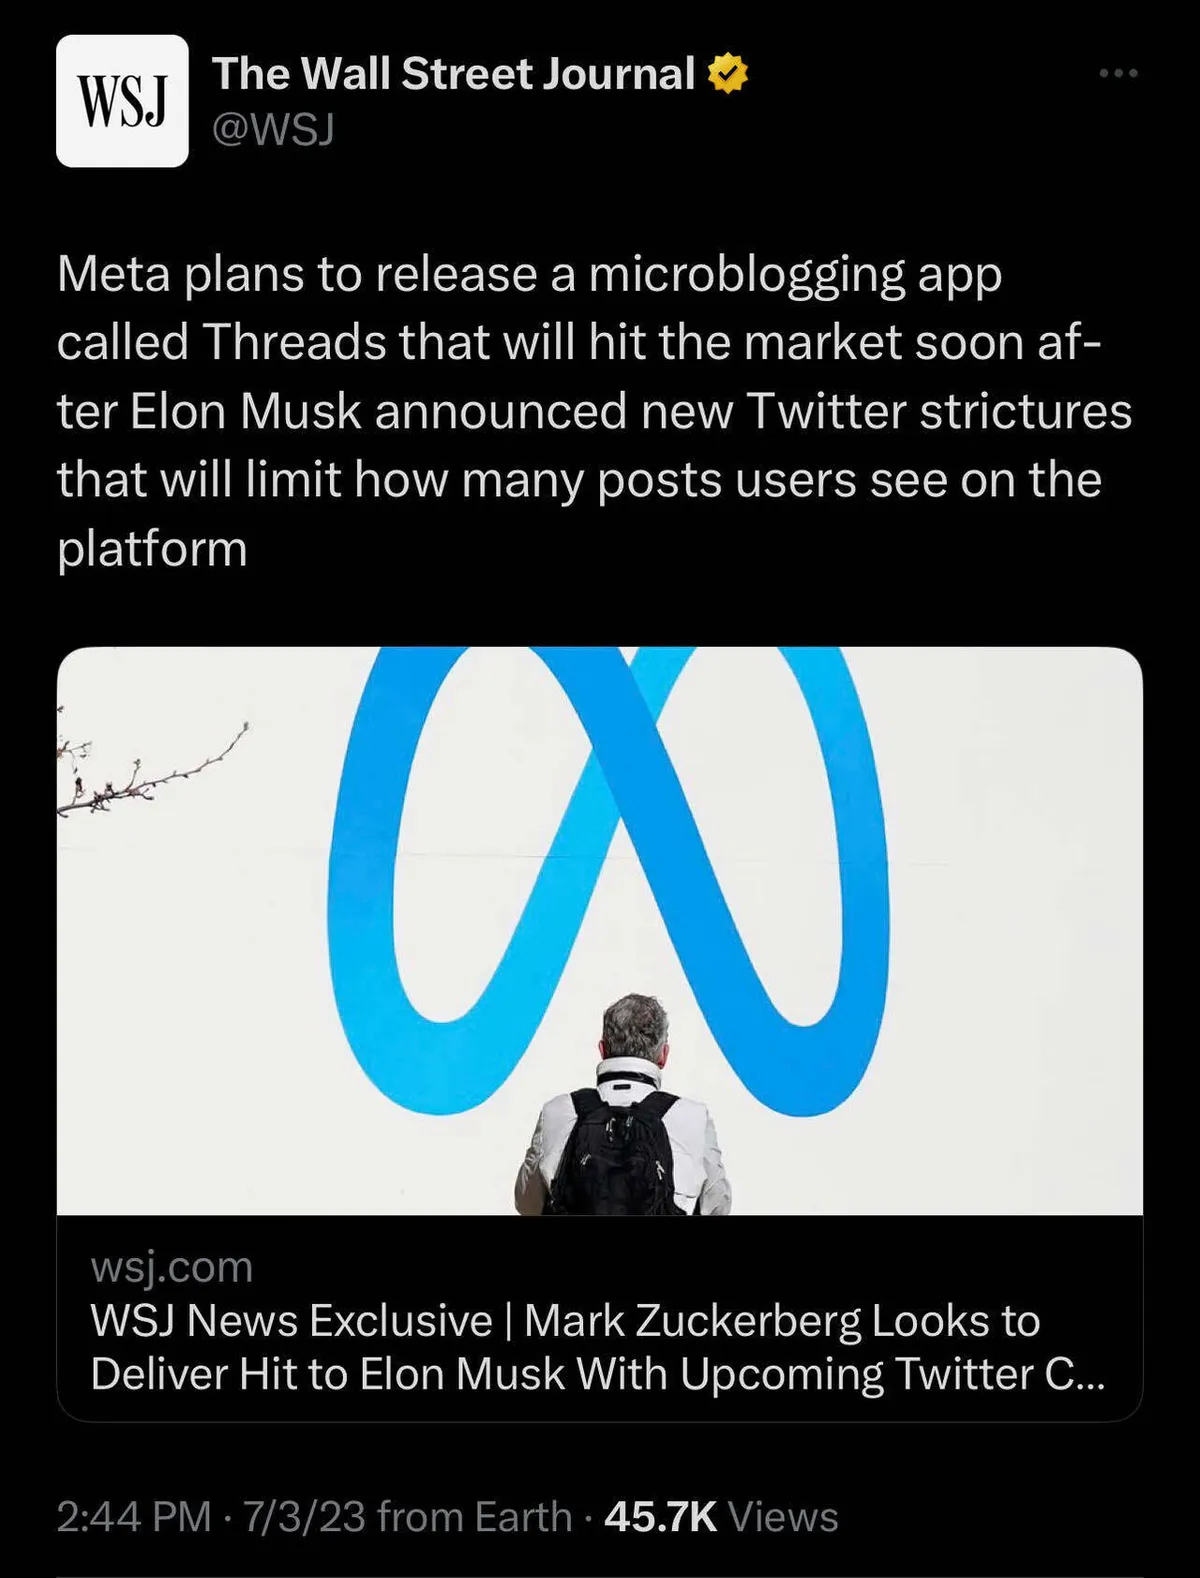Click the word "Threads" in the tweet

(295, 343)
